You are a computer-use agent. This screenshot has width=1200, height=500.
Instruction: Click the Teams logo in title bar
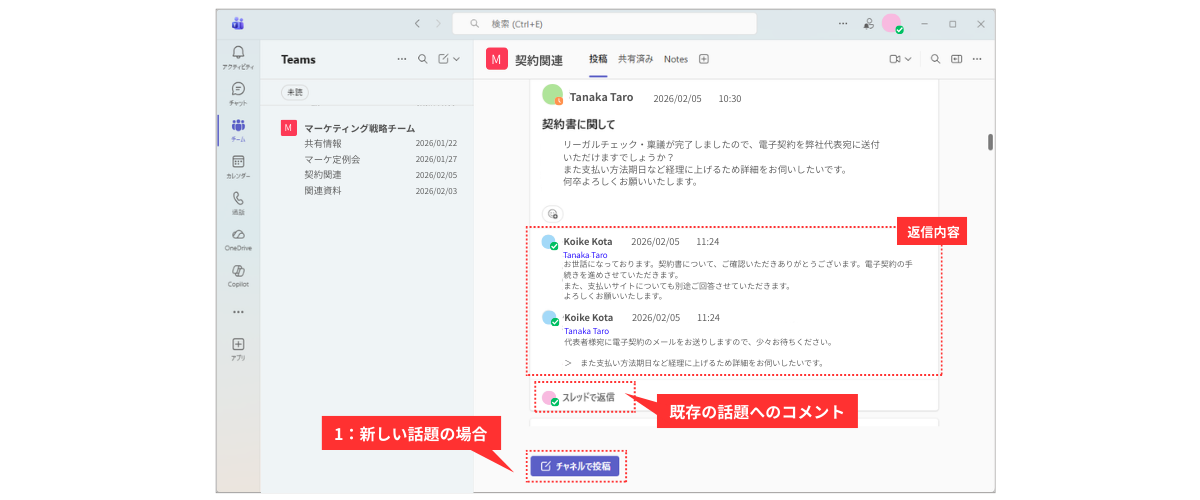(x=238, y=23)
